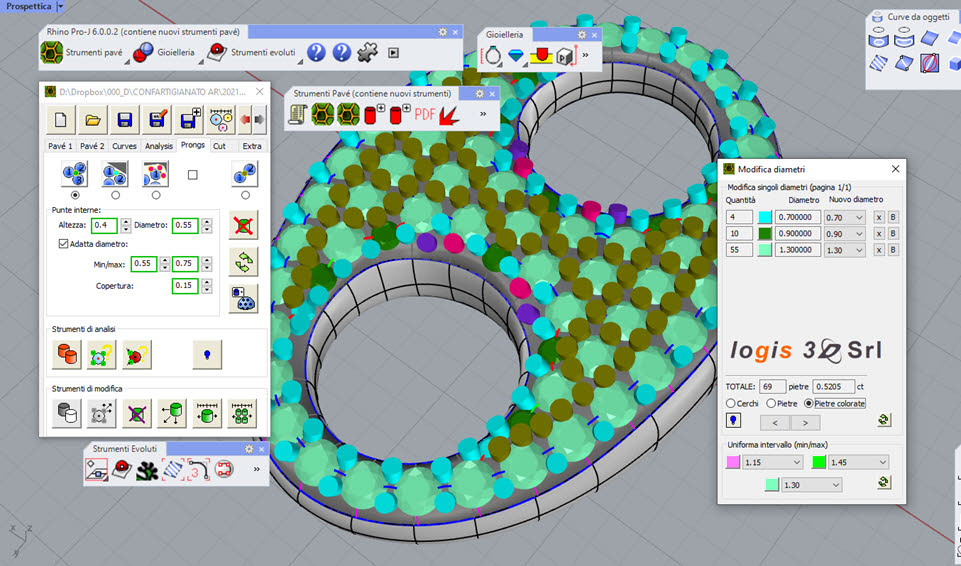Screen dimensions: 961x566
Task: Create a new file in the pavé panel
Action: 61,119
